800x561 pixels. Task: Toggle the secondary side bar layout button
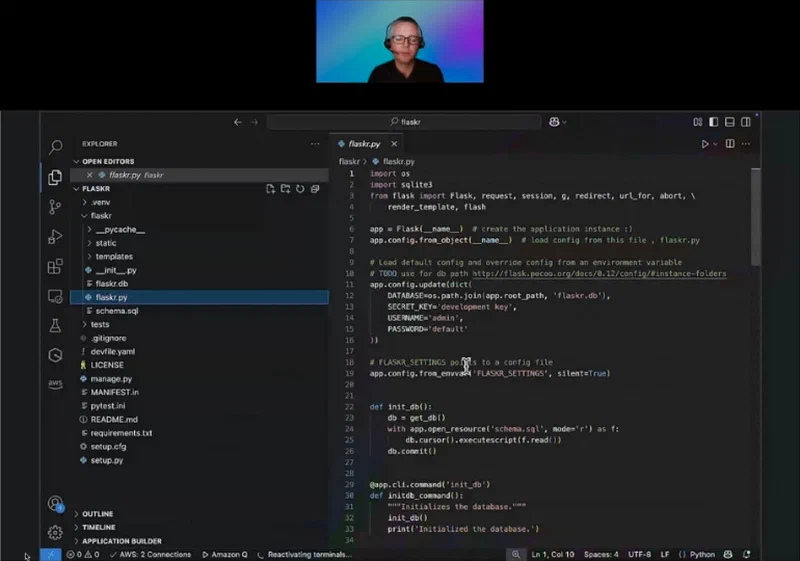coord(745,122)
